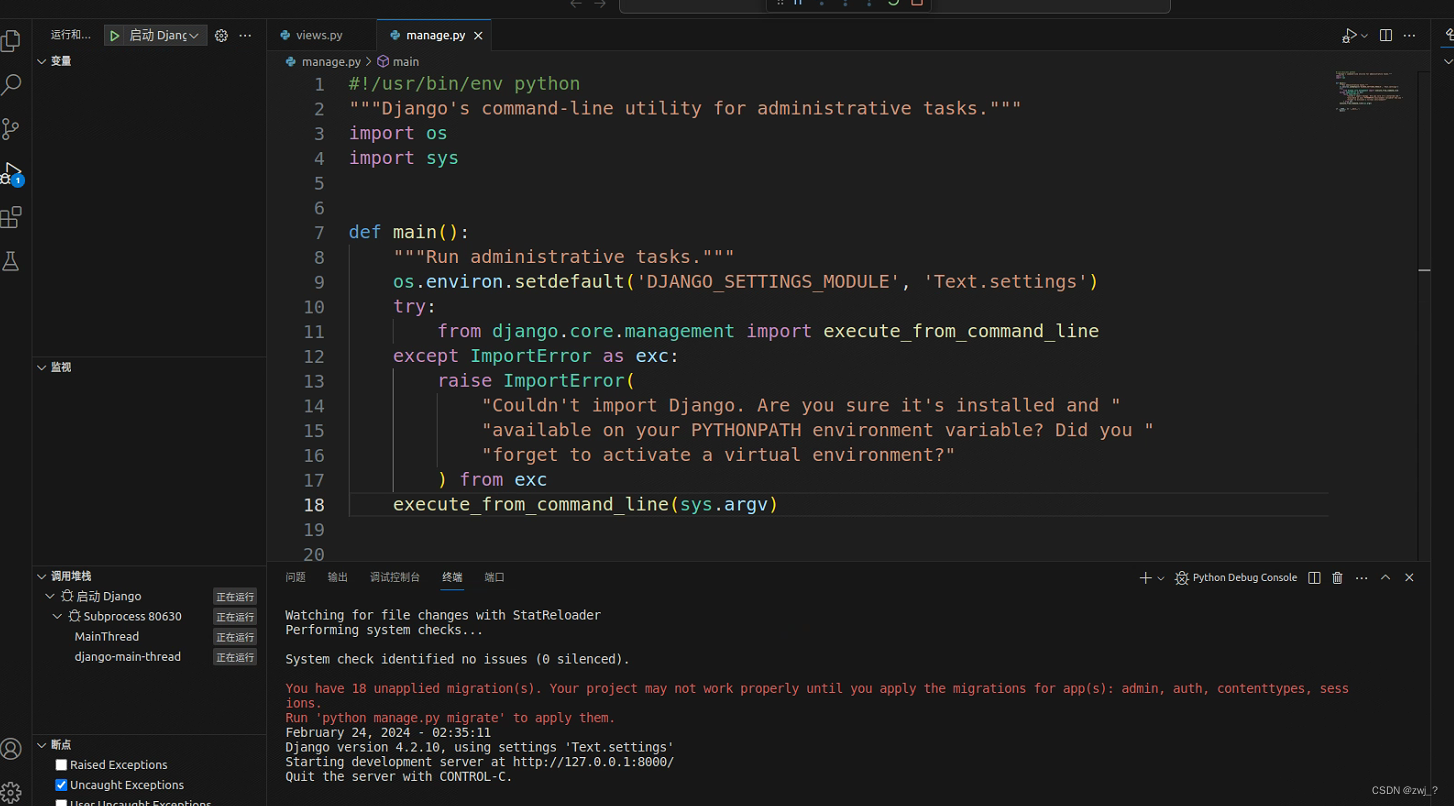Kill terminal with trash icon
The height and width of the screenshot is (806, 1454).
[x=1337, y=578]
